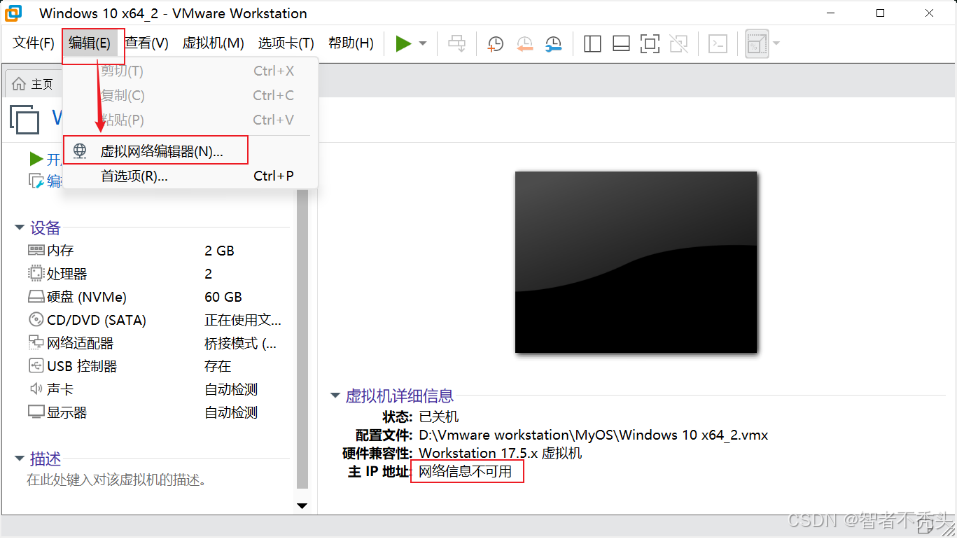957x538 pixels.
Task: Click the VM title stacked-window icon
Action: click(24, 119)
